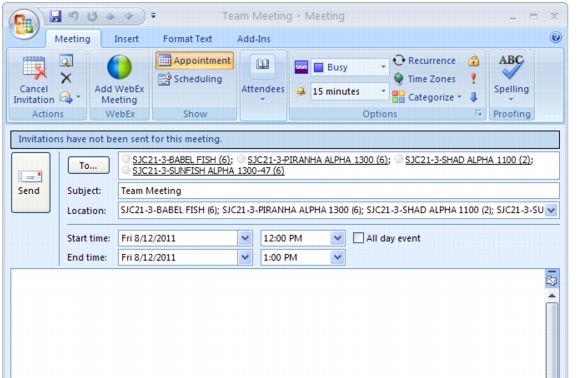Screen dimensions: 579x378
Task: Open the Options dialog launcher
Action: pyautogui.click(x=479, y=113)
